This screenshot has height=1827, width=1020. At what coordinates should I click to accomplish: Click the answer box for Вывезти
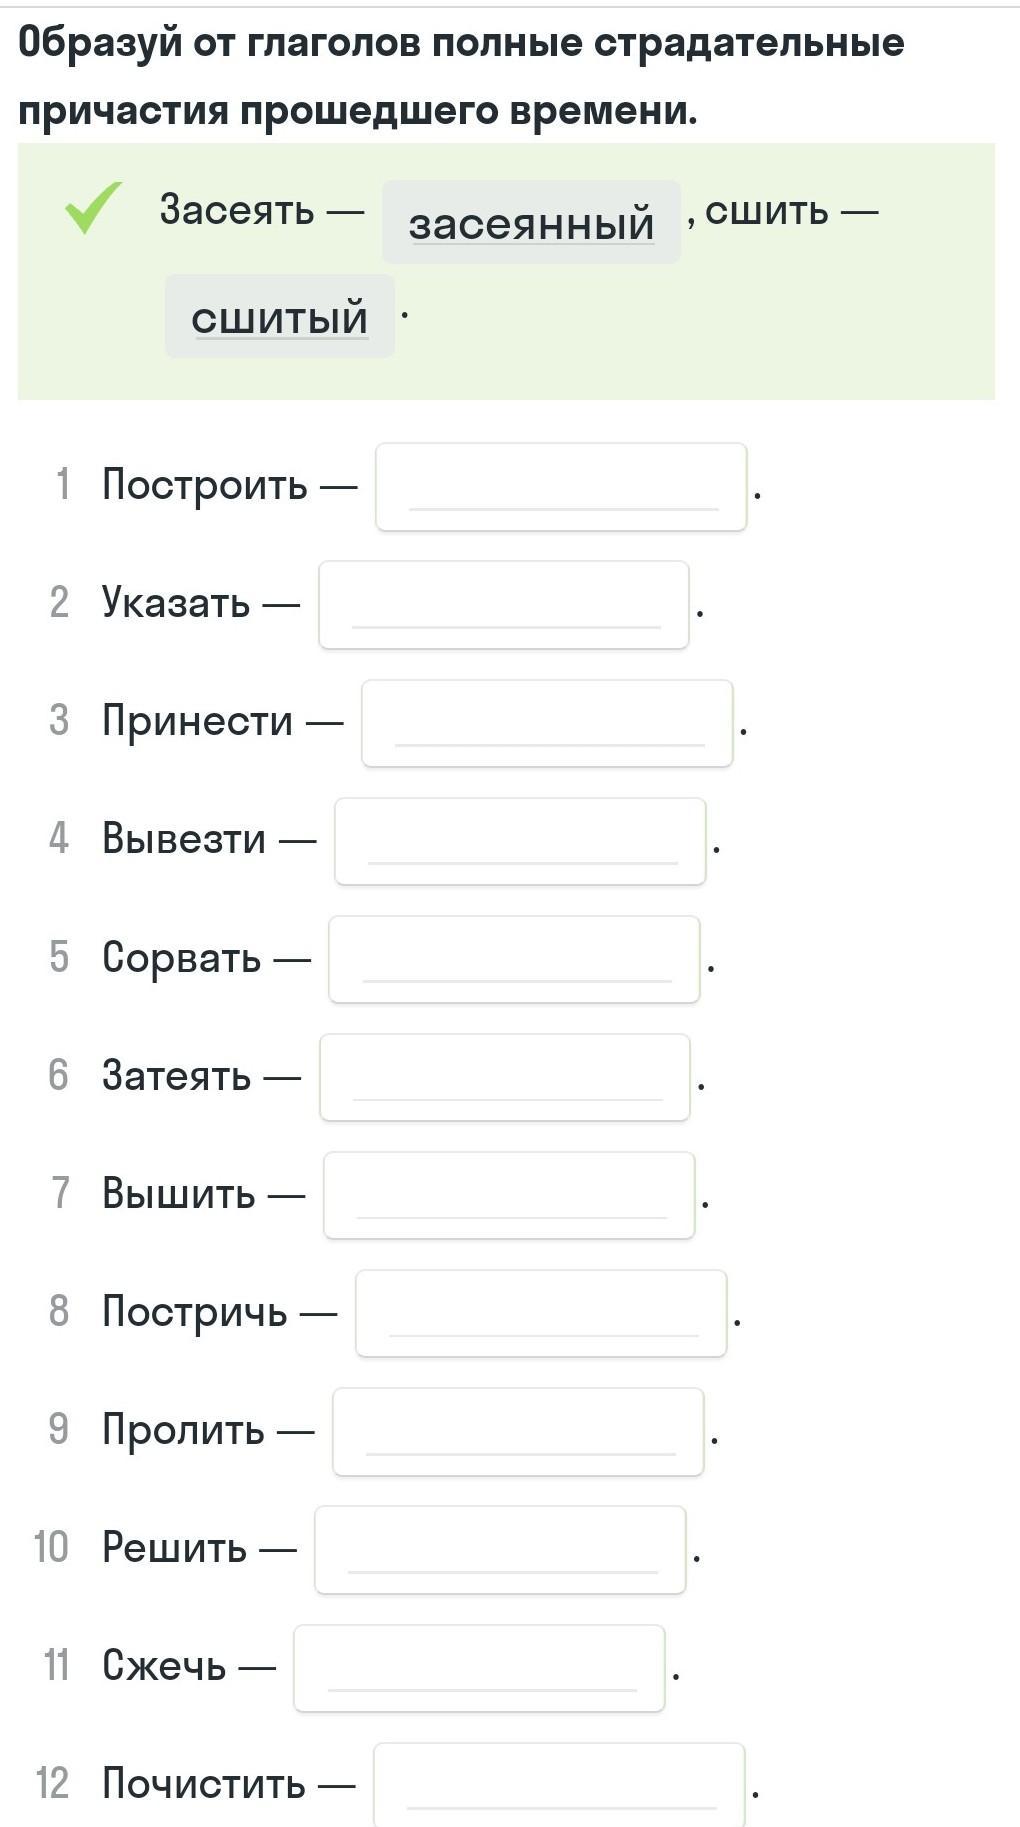coord(520,841)
